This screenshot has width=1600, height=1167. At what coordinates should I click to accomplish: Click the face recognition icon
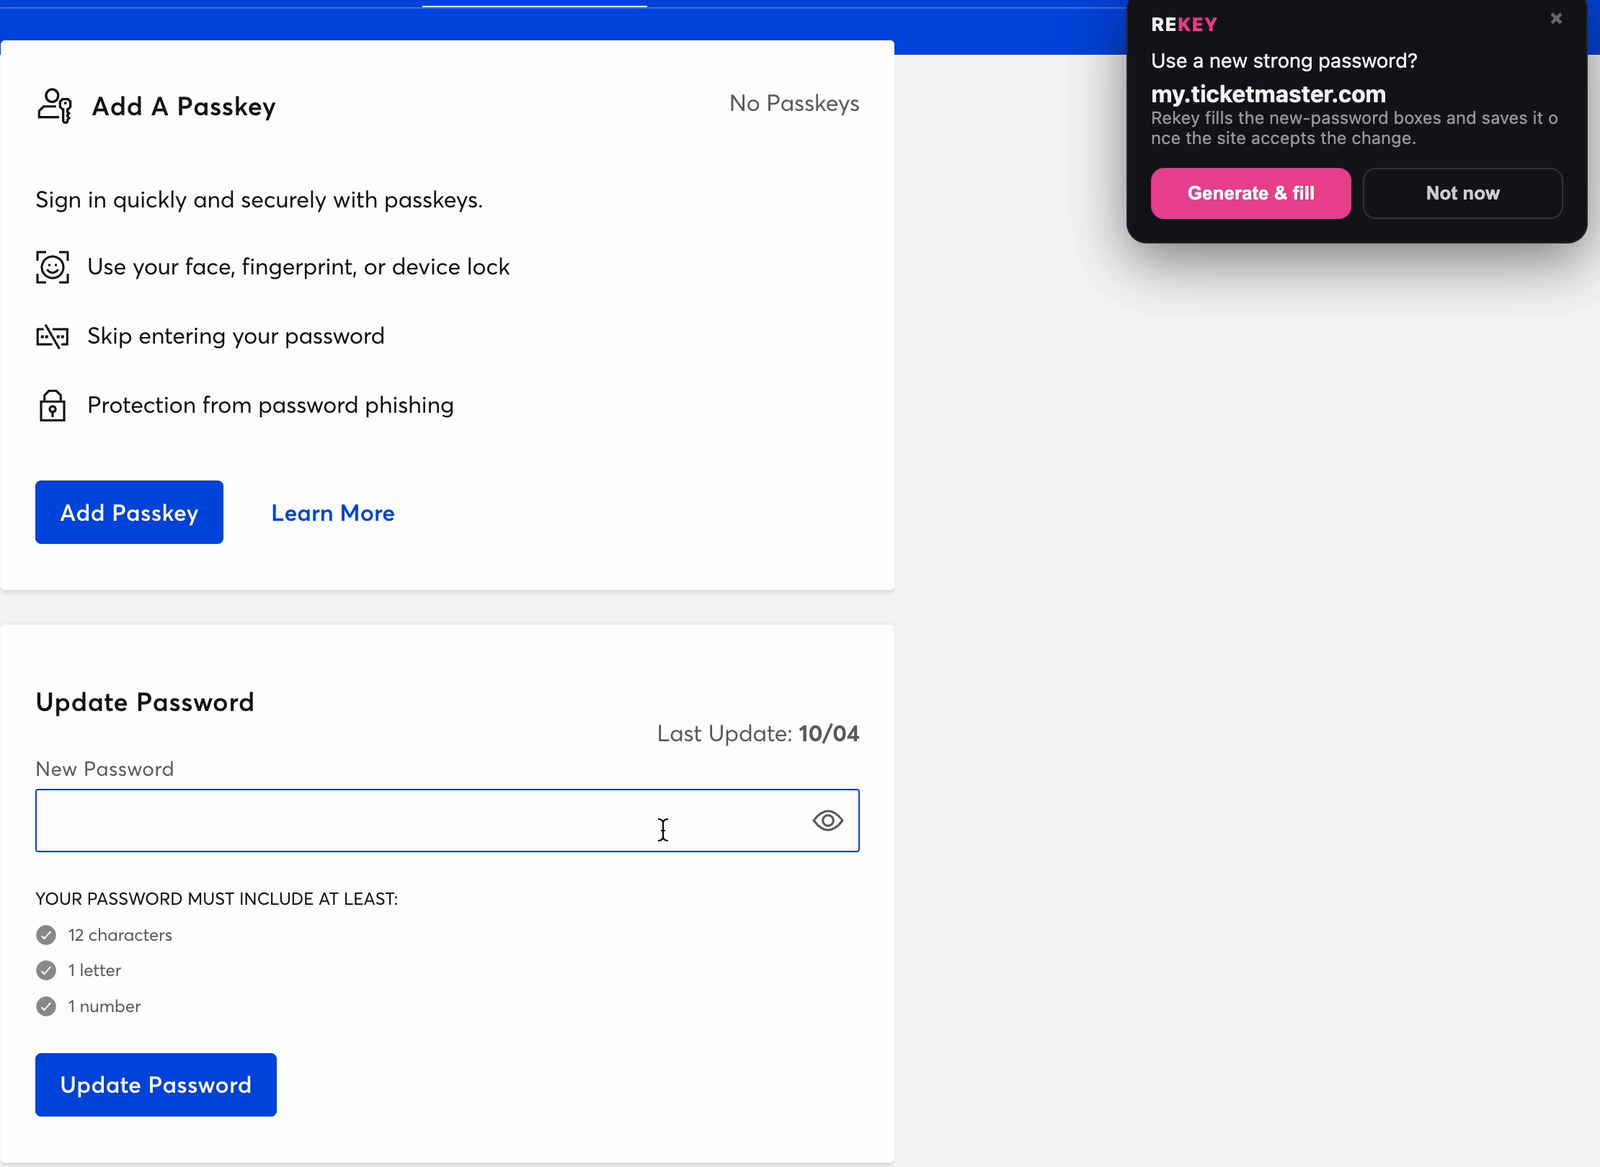tap(53, 267)
